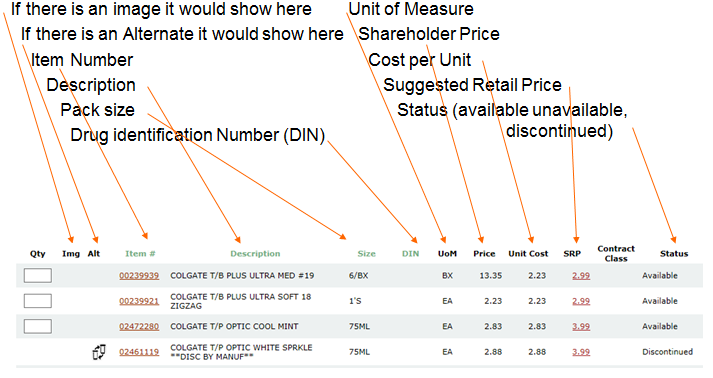713x378 pixels.
Task: Sort by Description column header
Action: tap(255, 254)
